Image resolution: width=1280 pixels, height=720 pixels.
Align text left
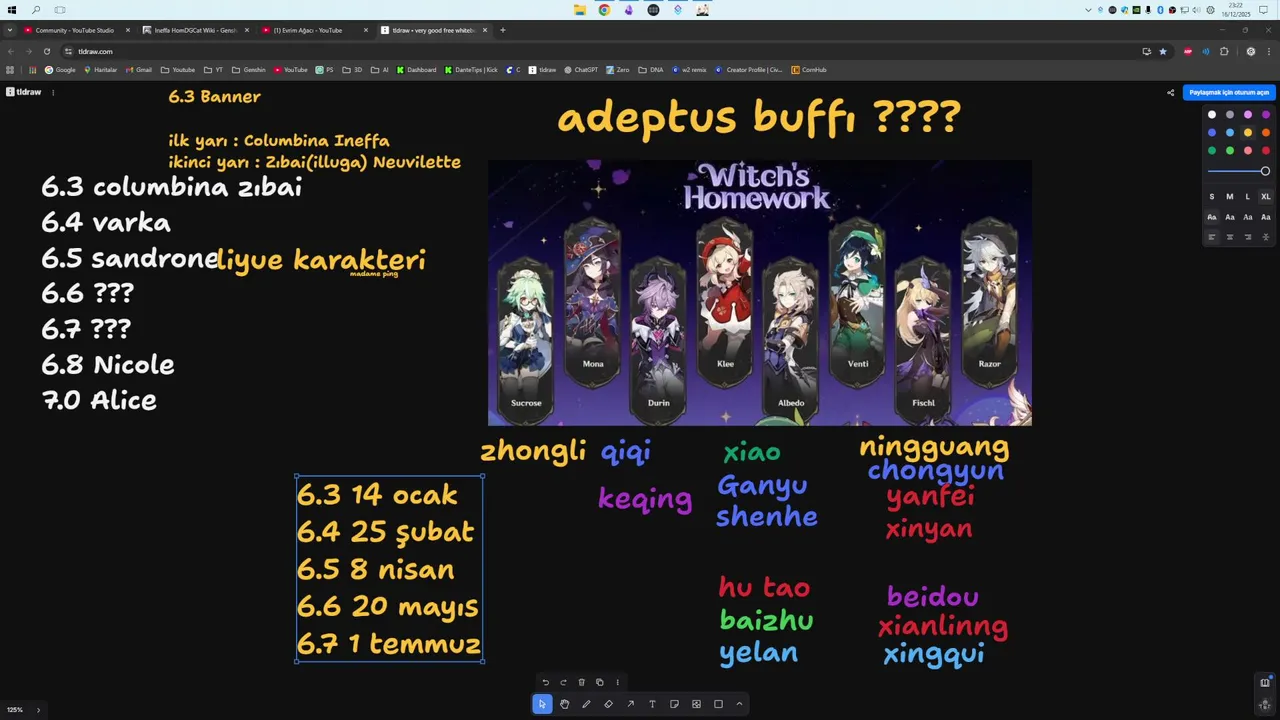coord(1212,237)
